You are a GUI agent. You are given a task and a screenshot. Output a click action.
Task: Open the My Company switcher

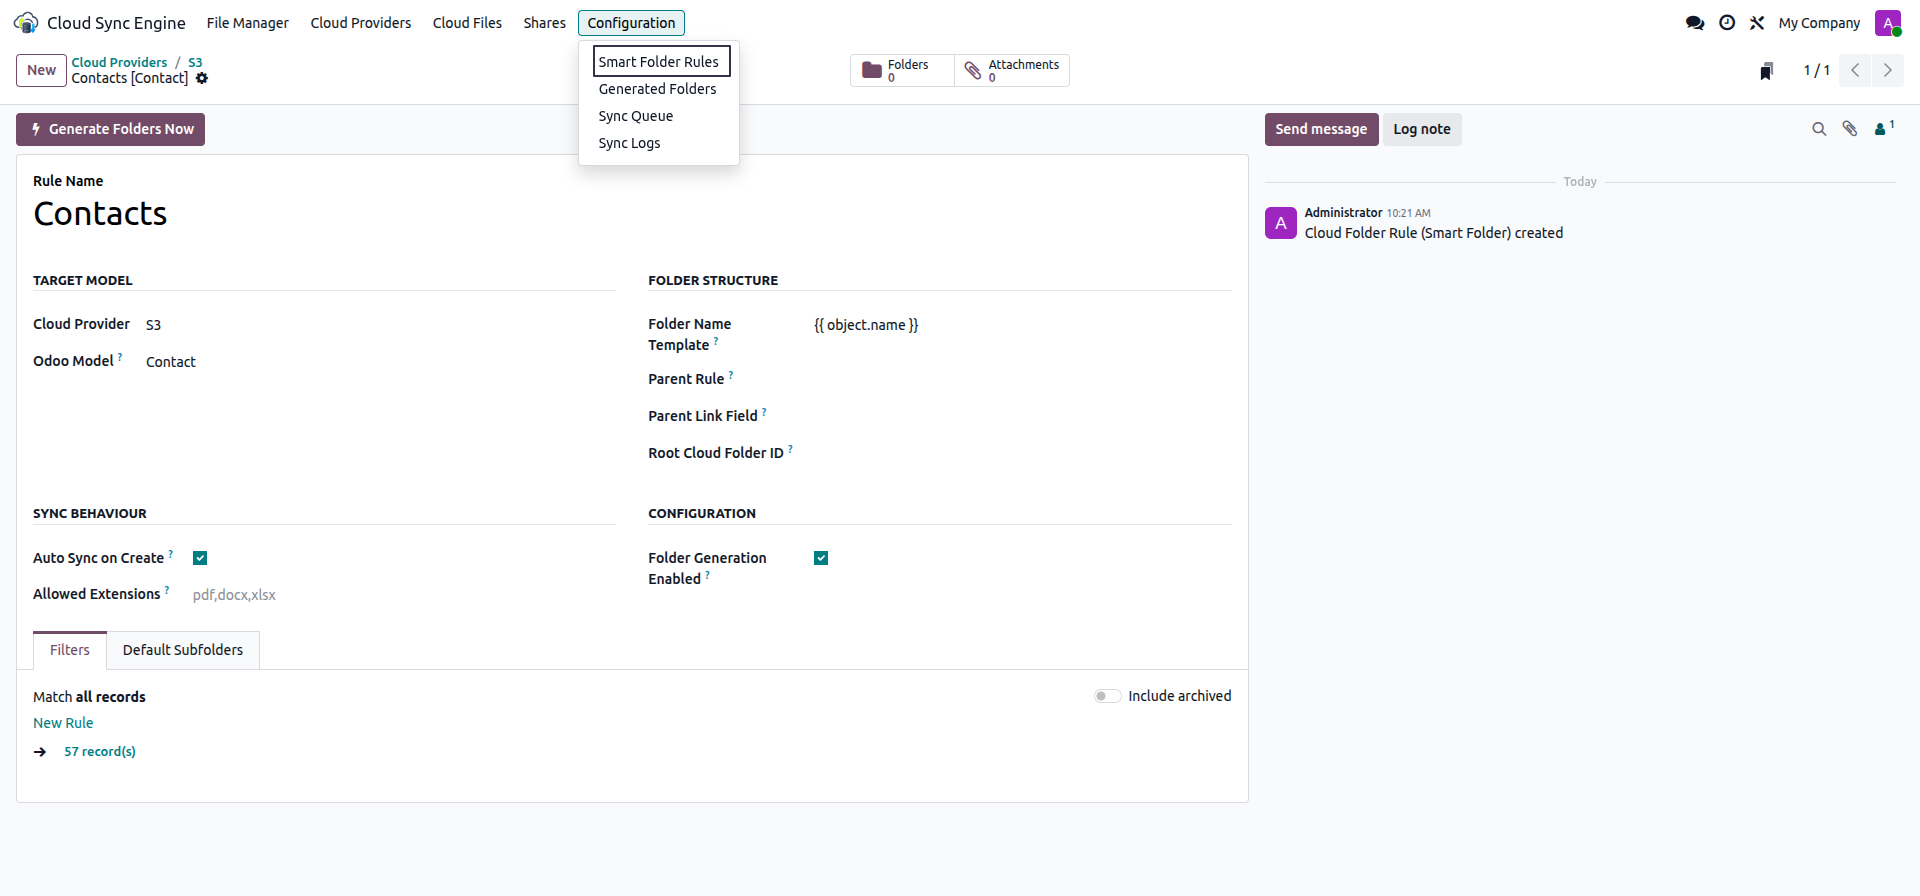pyautogui.click(x=1819, y=22)
